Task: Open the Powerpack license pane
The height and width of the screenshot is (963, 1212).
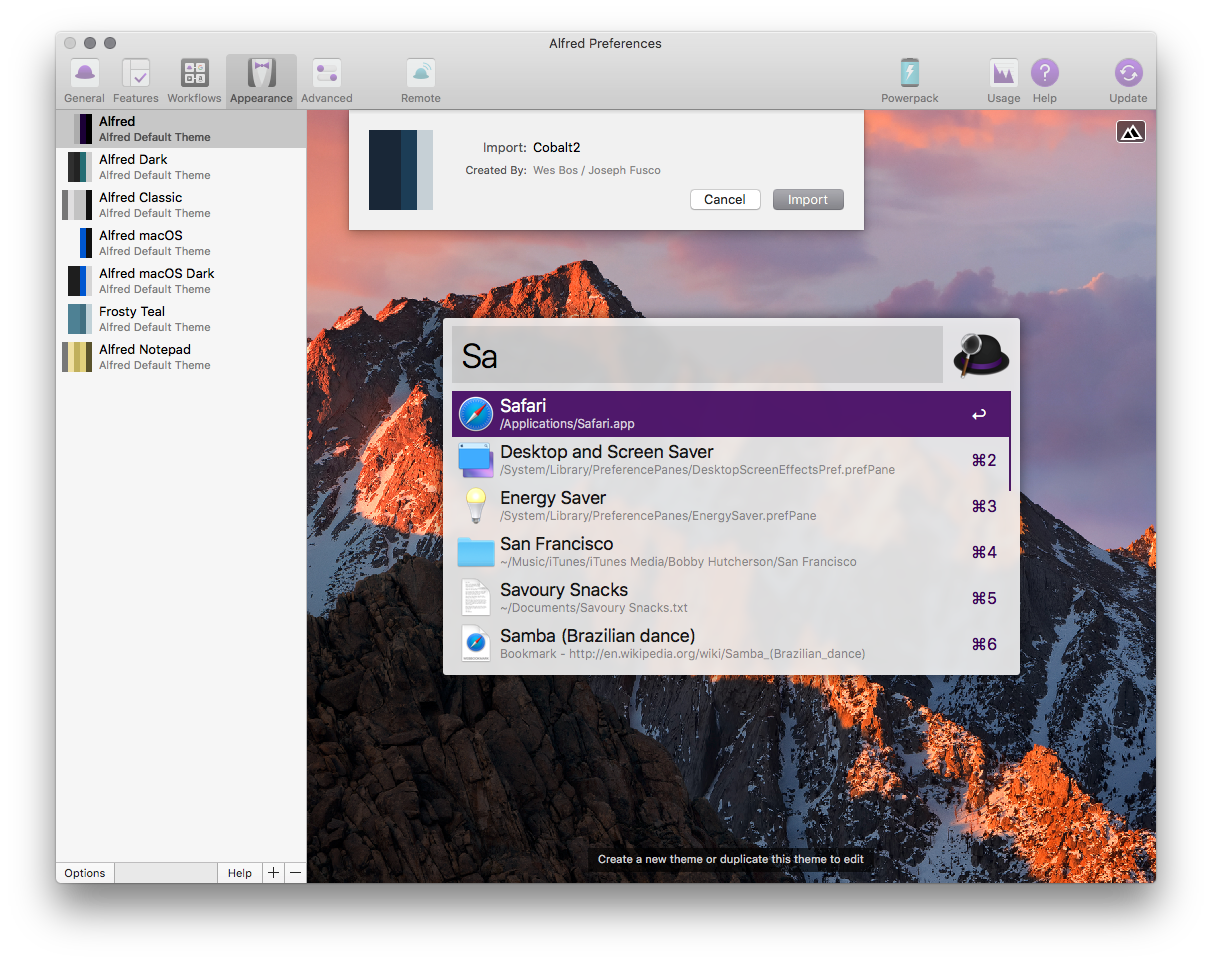Action: click(909, 81)
